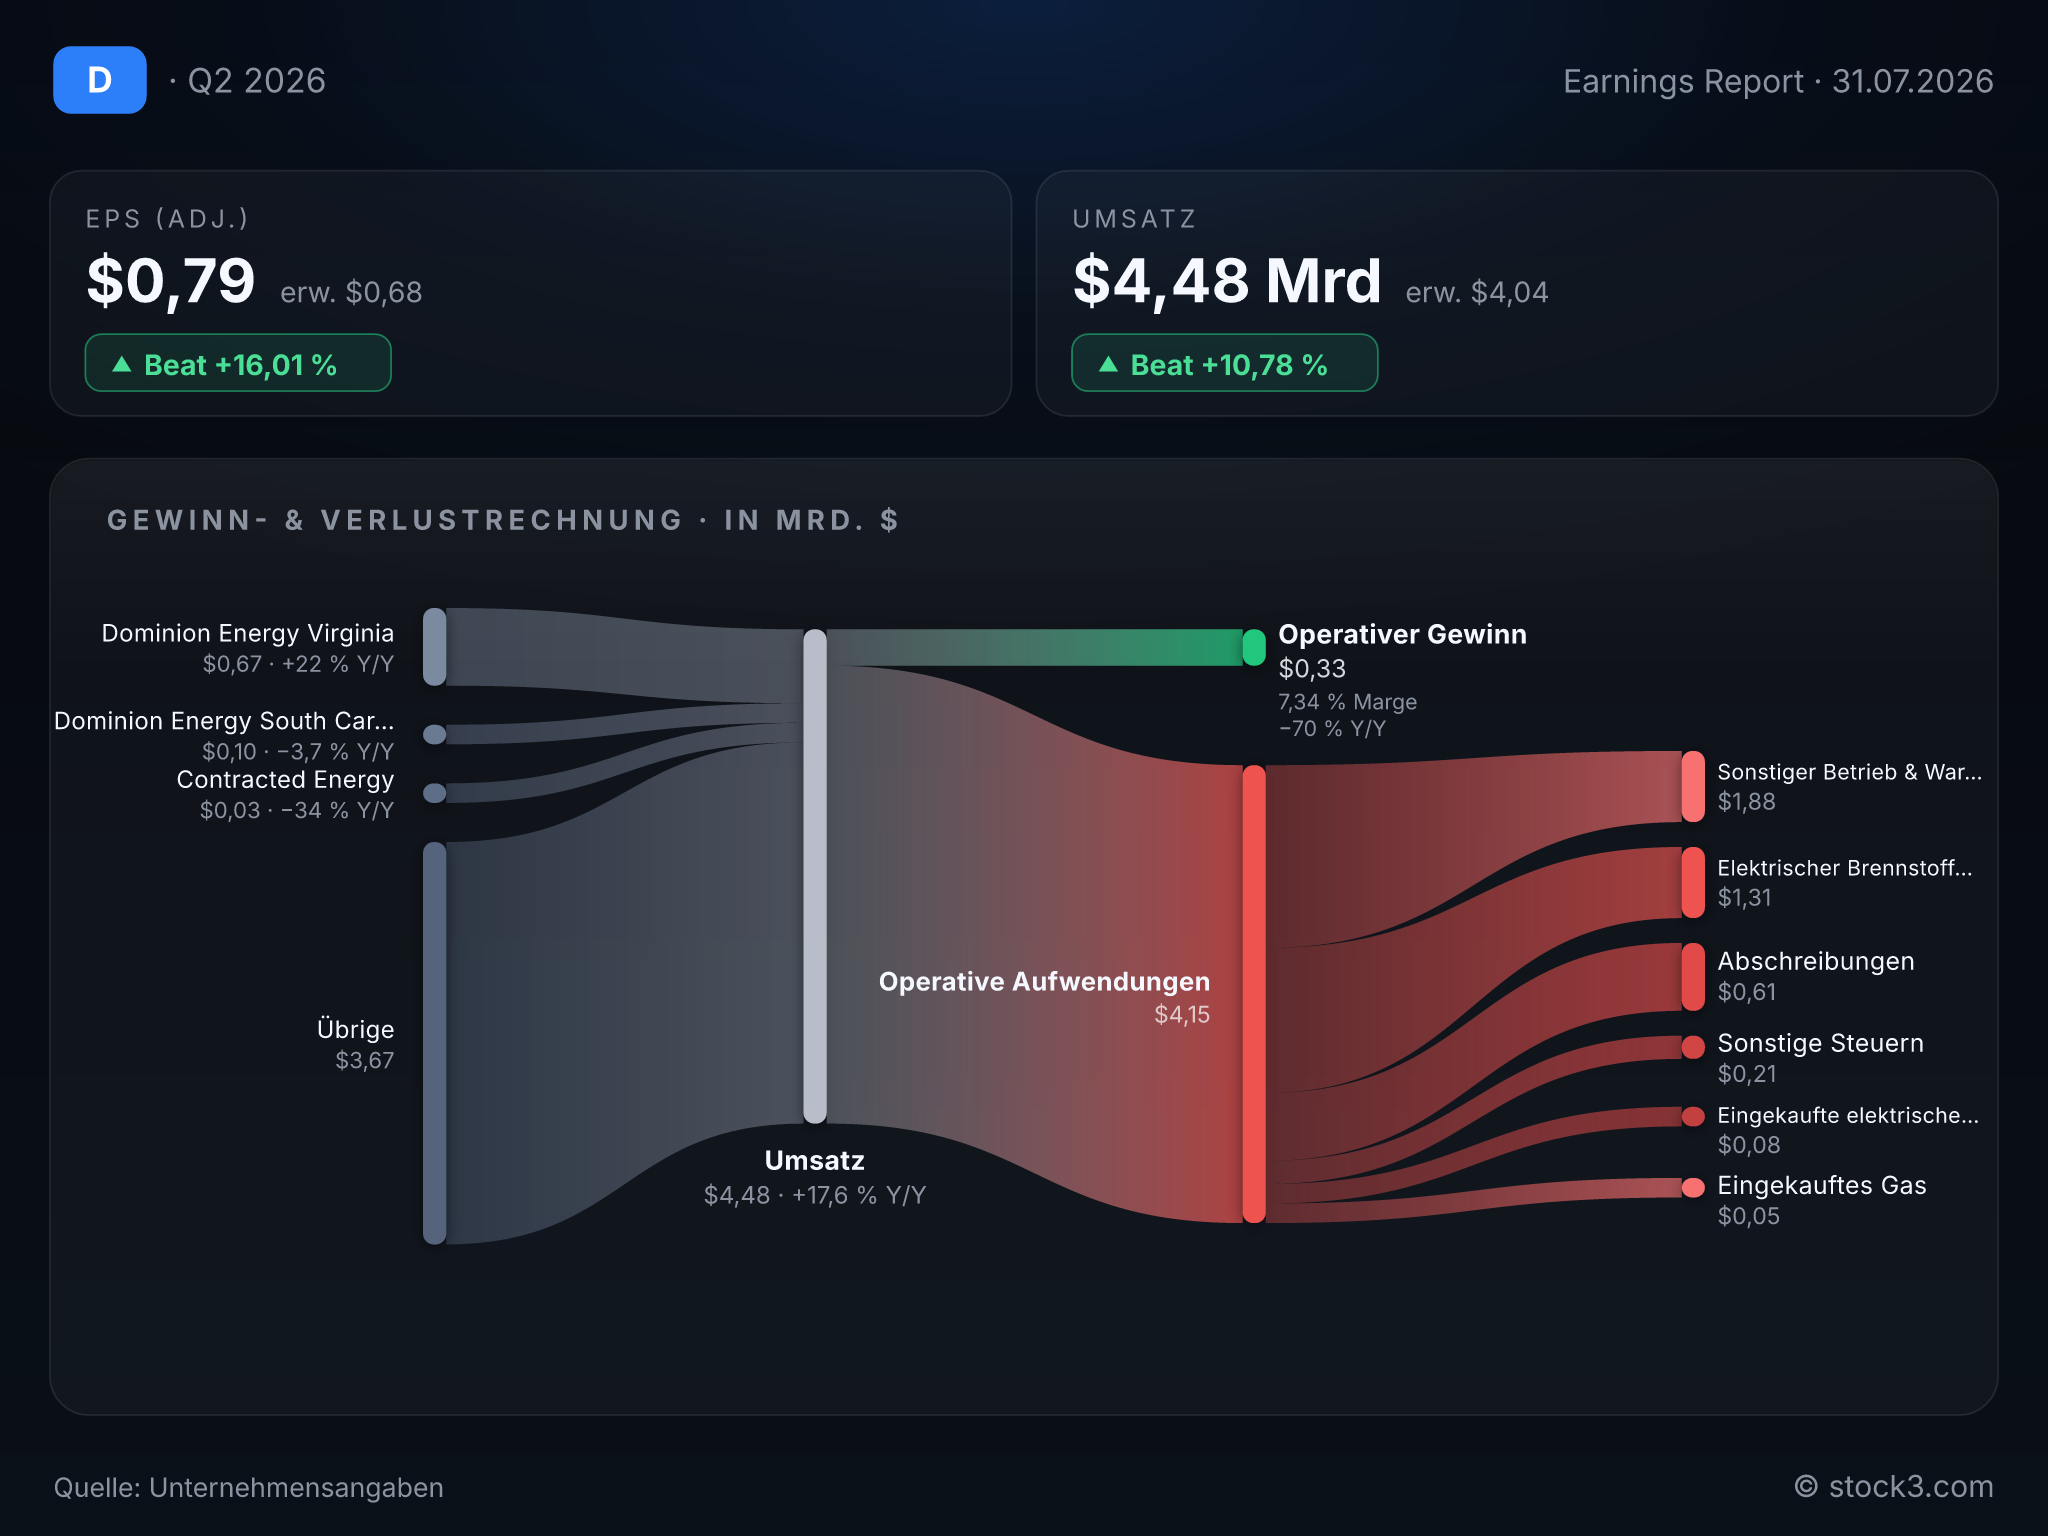The image size is (2048, 1536).
Task: Click the blue D ticker logo
Action: point(100,80)
